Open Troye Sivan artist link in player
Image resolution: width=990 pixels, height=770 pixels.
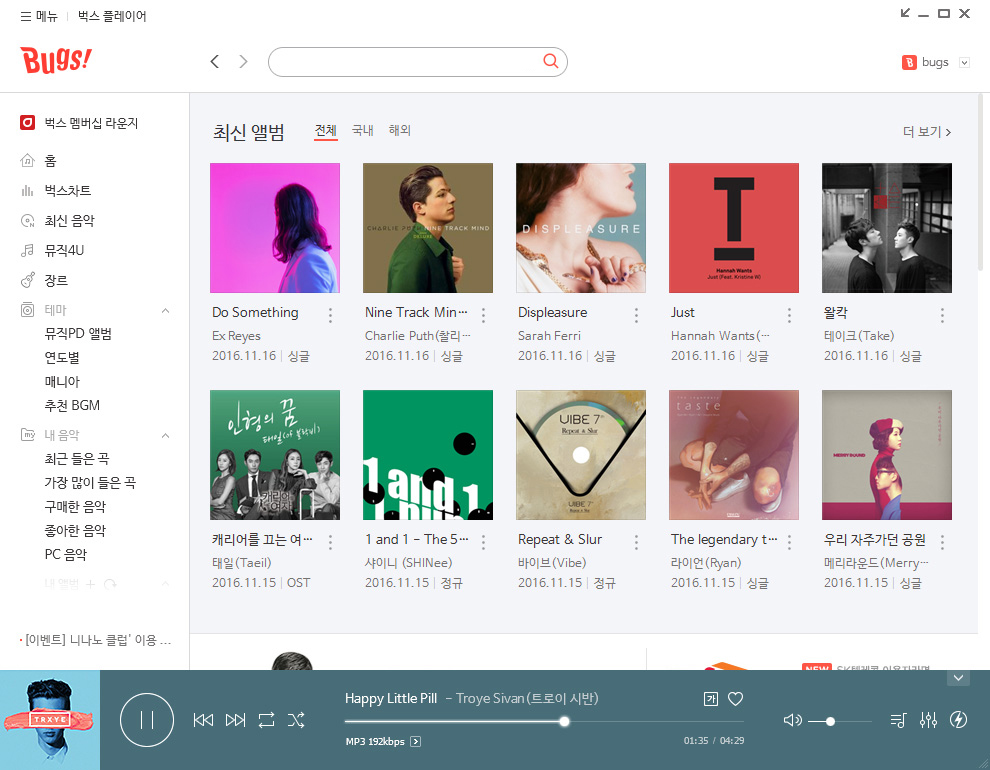click(527, 699)
